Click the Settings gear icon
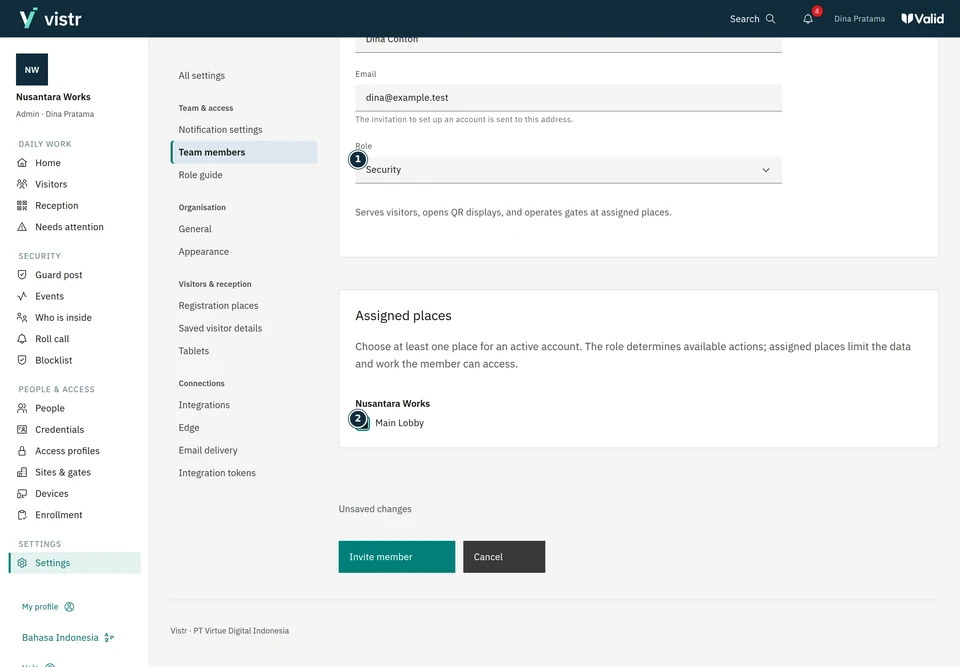 (x=22, y=563)
